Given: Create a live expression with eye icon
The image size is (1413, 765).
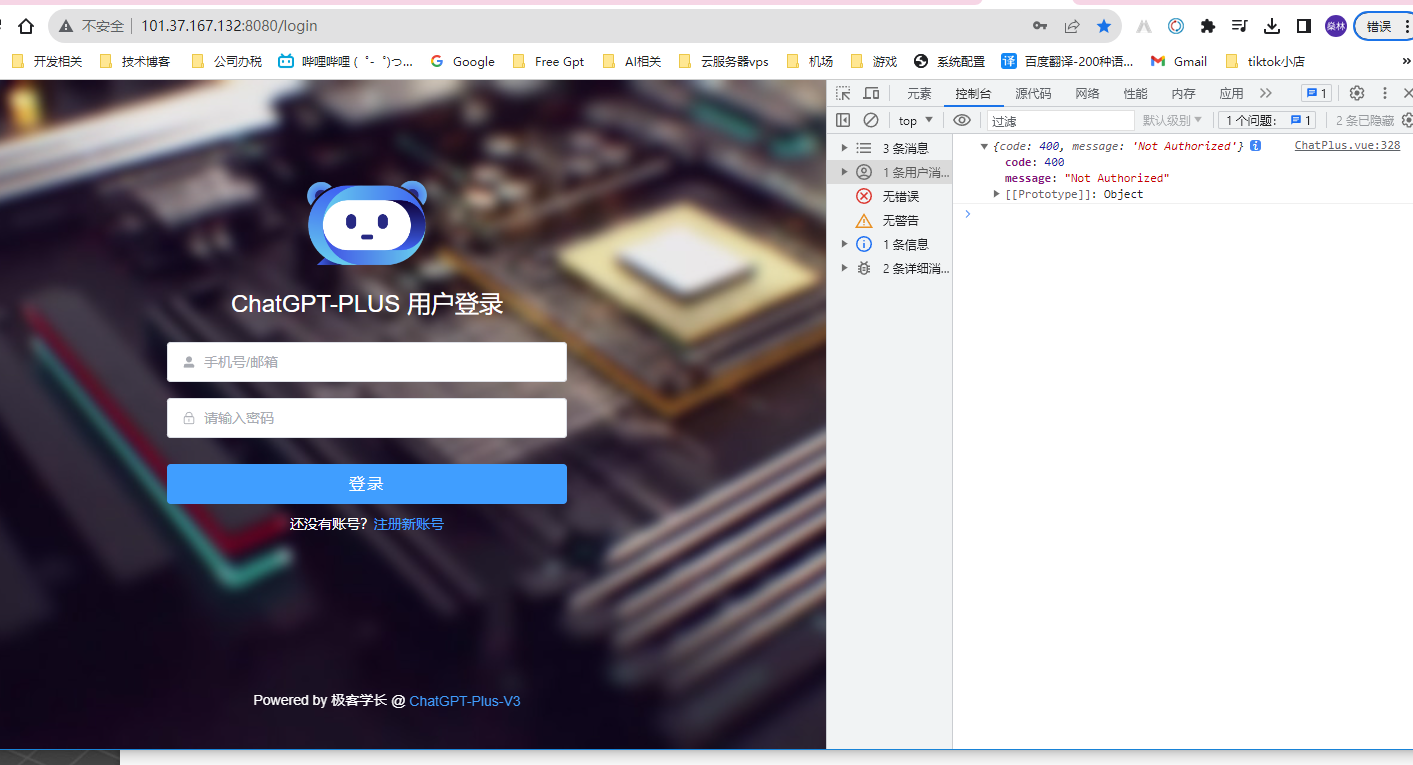Looking at the screenshot, I should click(x=962, y=120).
